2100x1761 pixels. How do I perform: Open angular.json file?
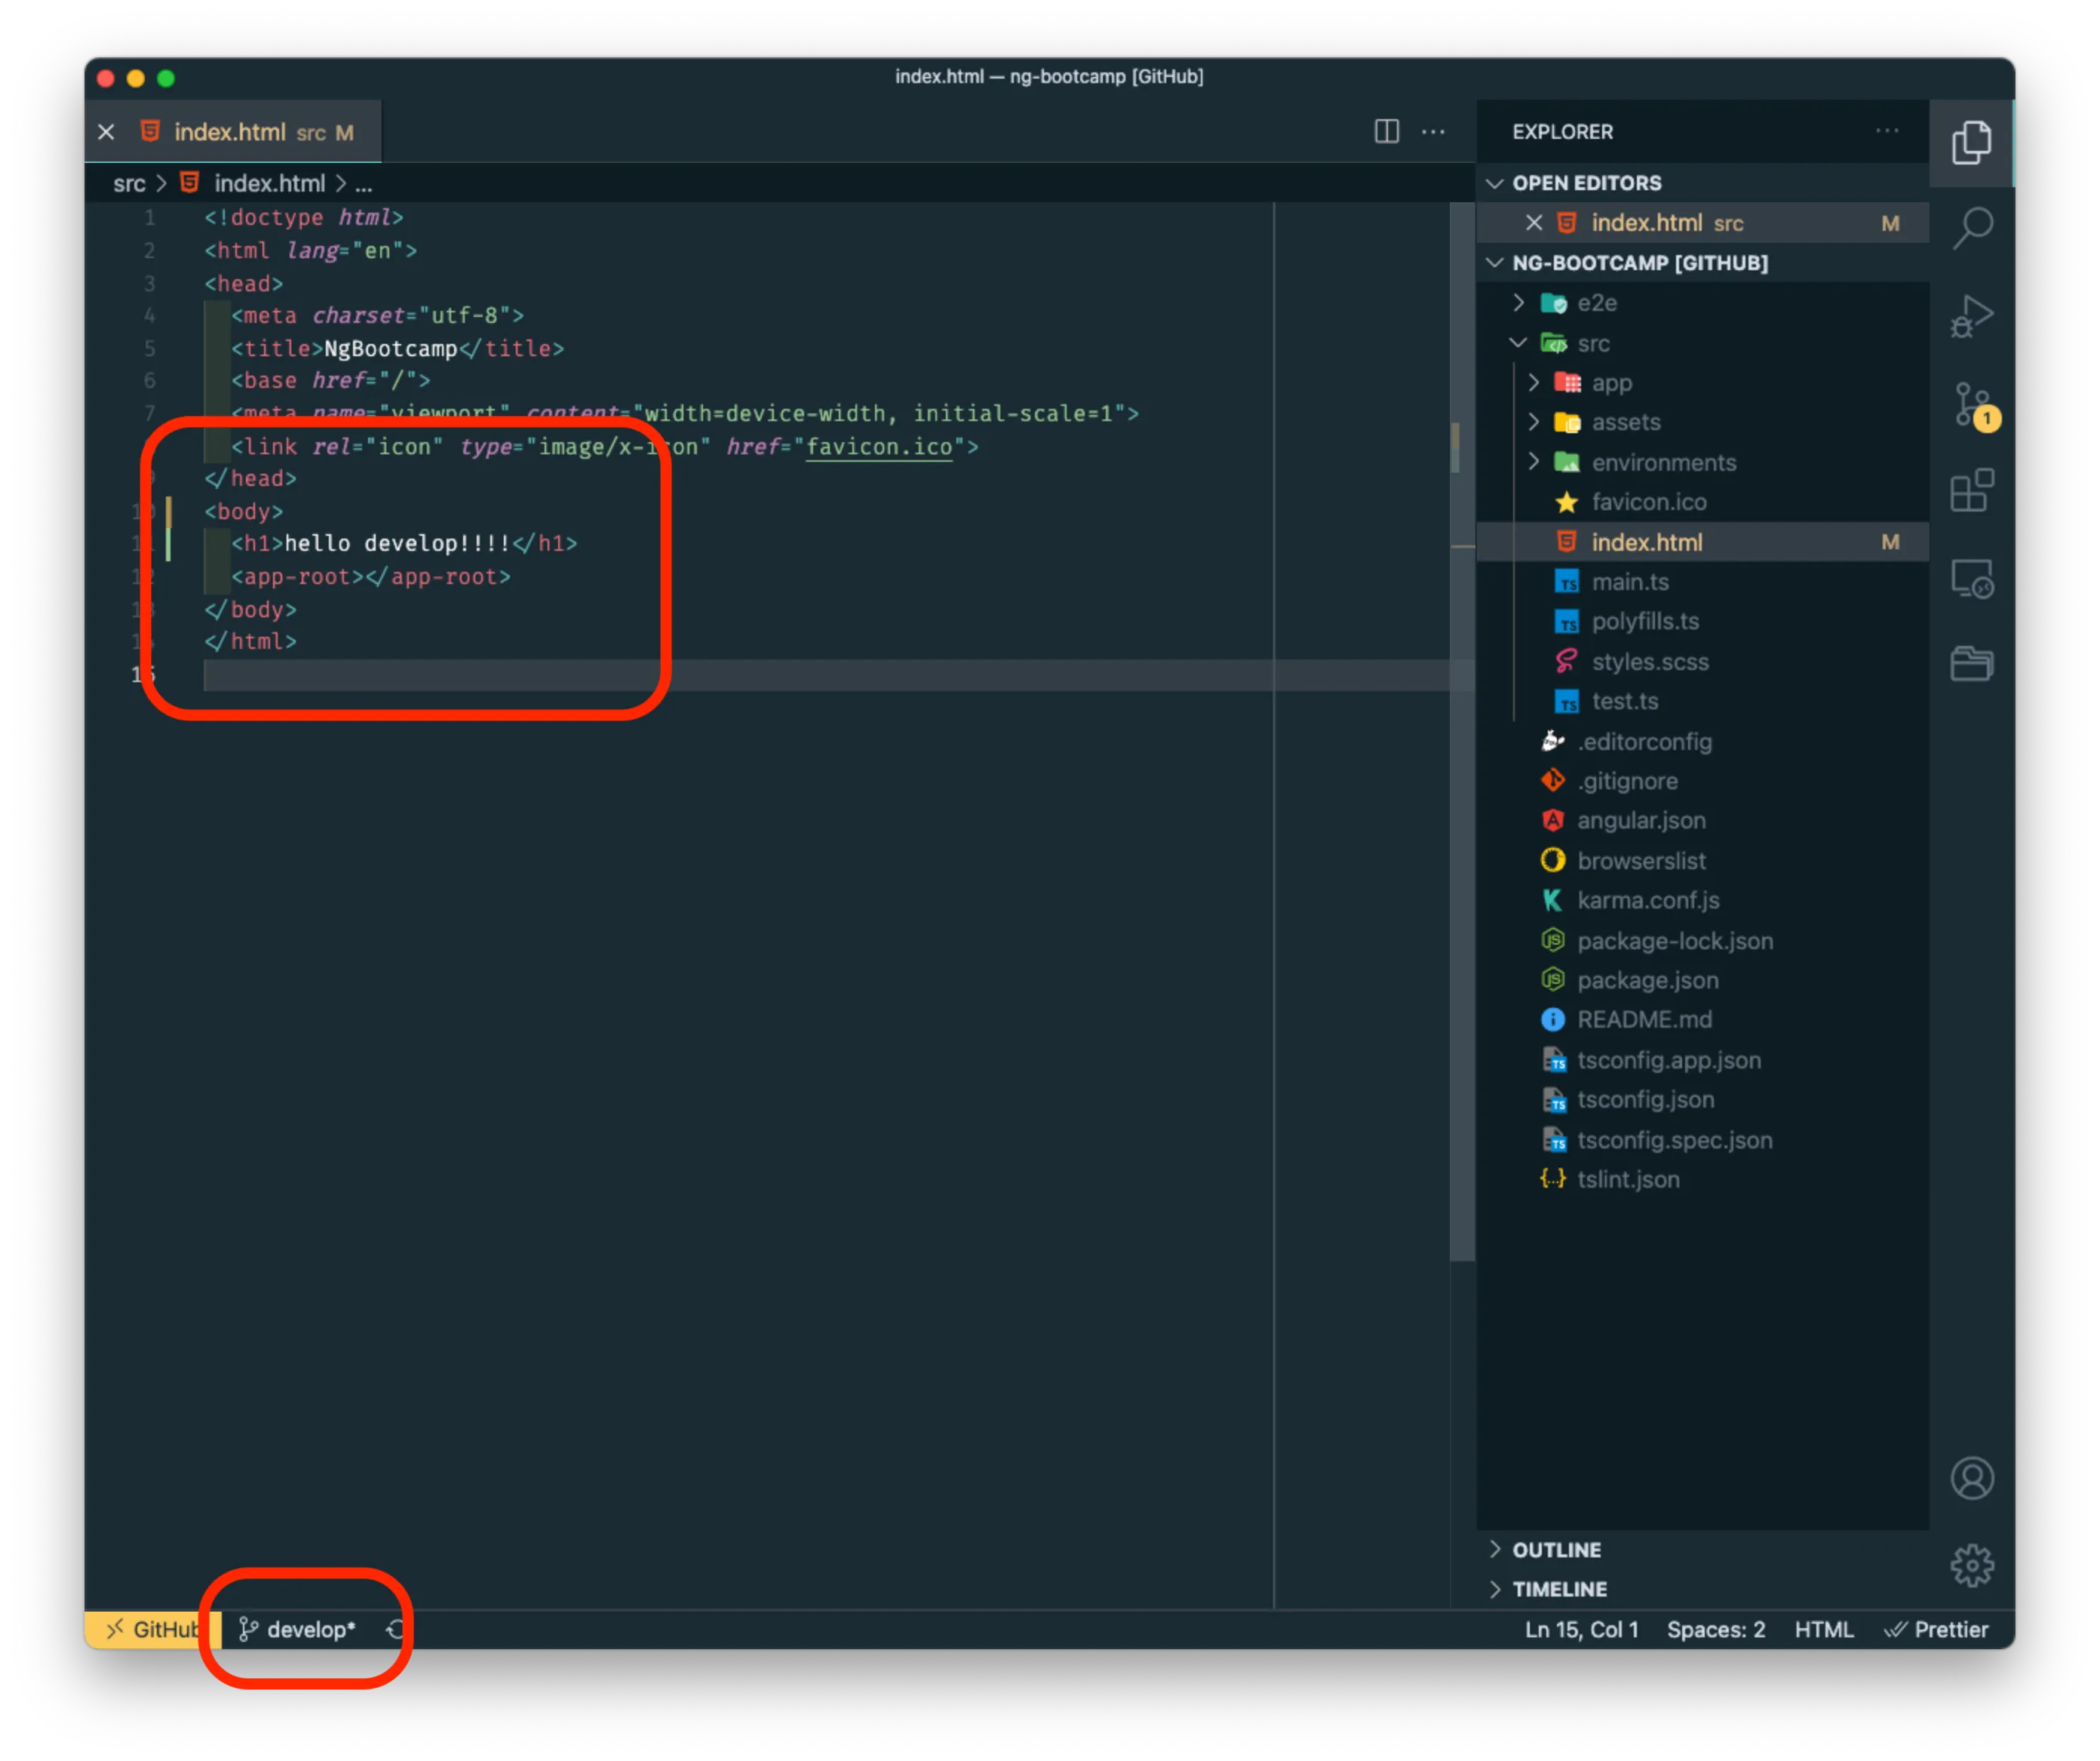1702,821
